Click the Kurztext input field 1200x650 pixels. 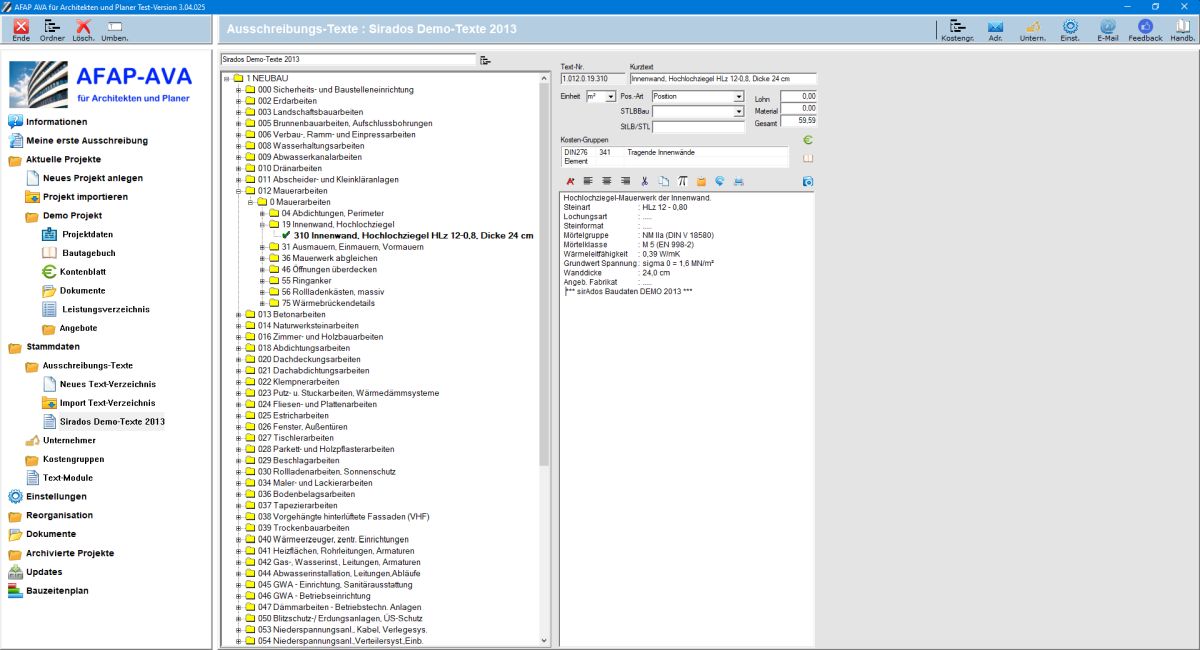(722, 78)
